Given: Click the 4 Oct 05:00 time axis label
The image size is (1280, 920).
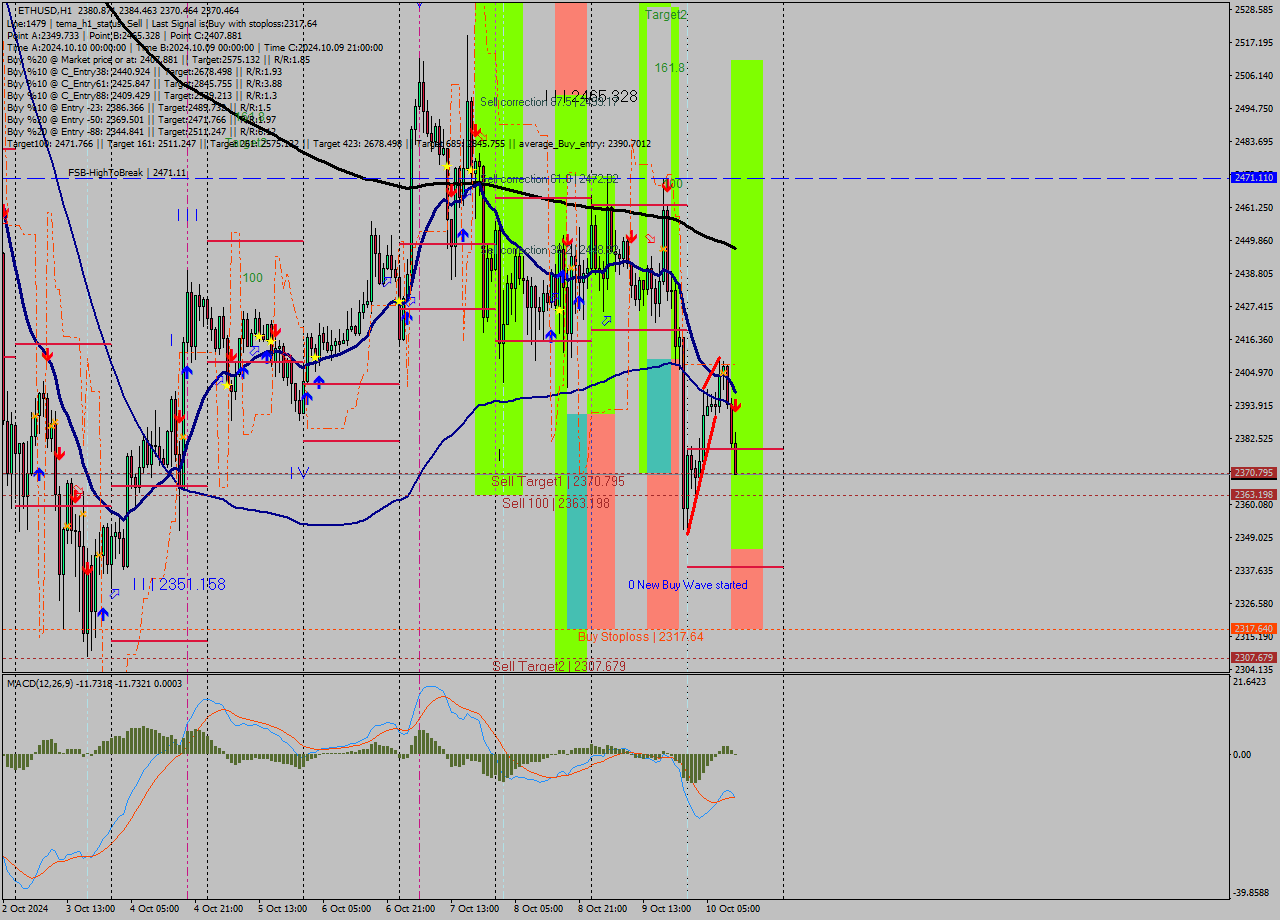Looking at the screenshot, I should pos(154,909).
